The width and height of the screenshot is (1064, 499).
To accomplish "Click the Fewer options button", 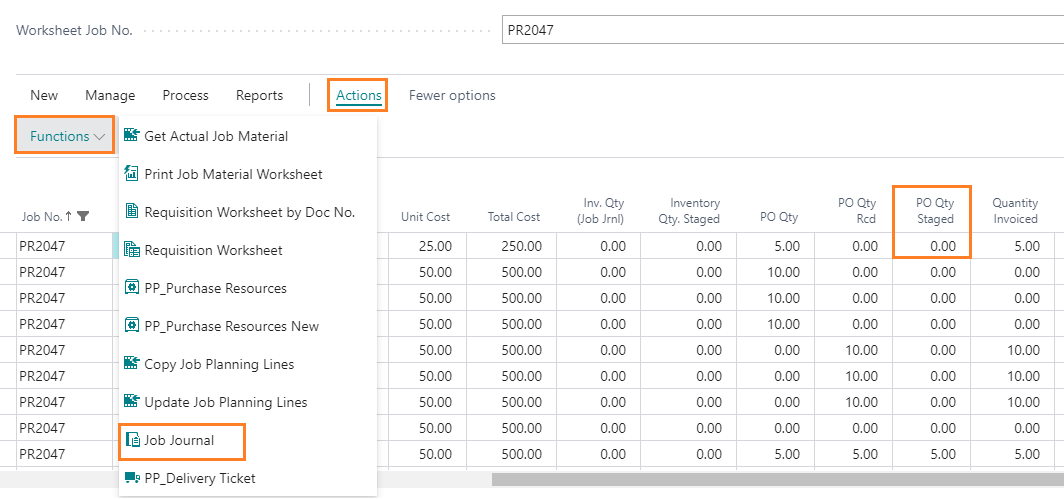I will [452, 96].
